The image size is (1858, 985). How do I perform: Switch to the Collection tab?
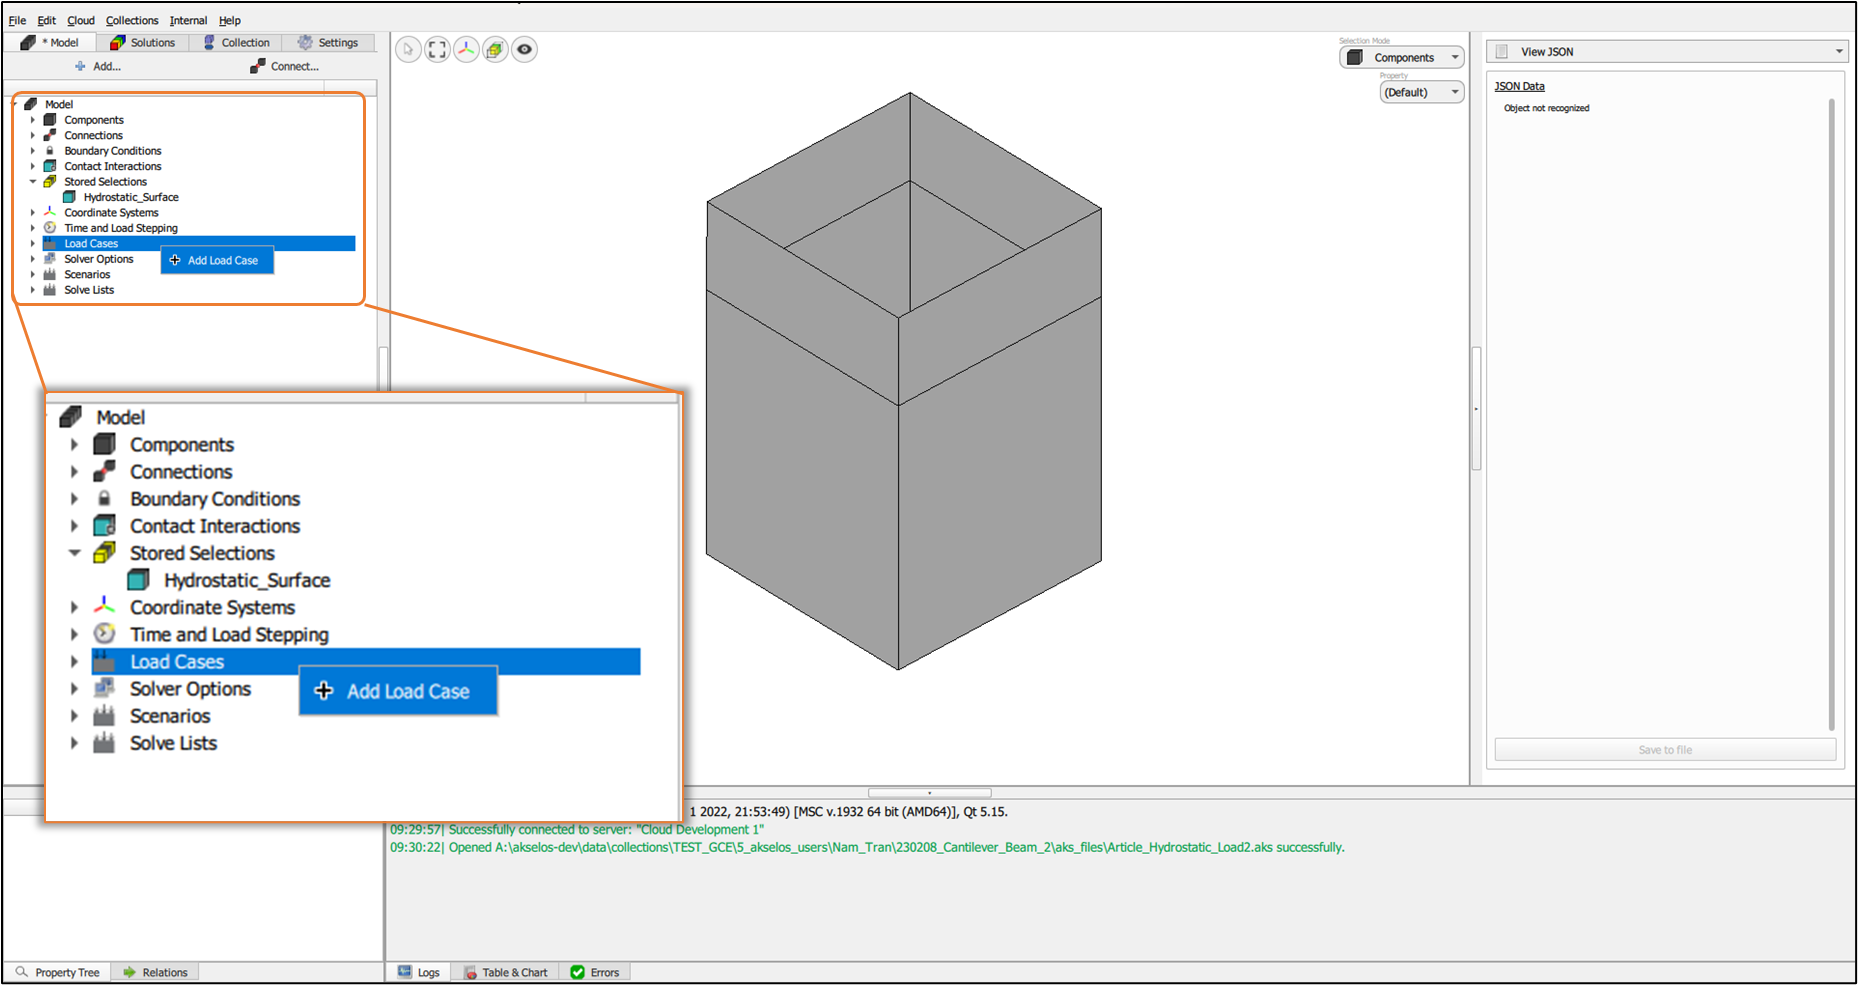click(x=236, y=43)
